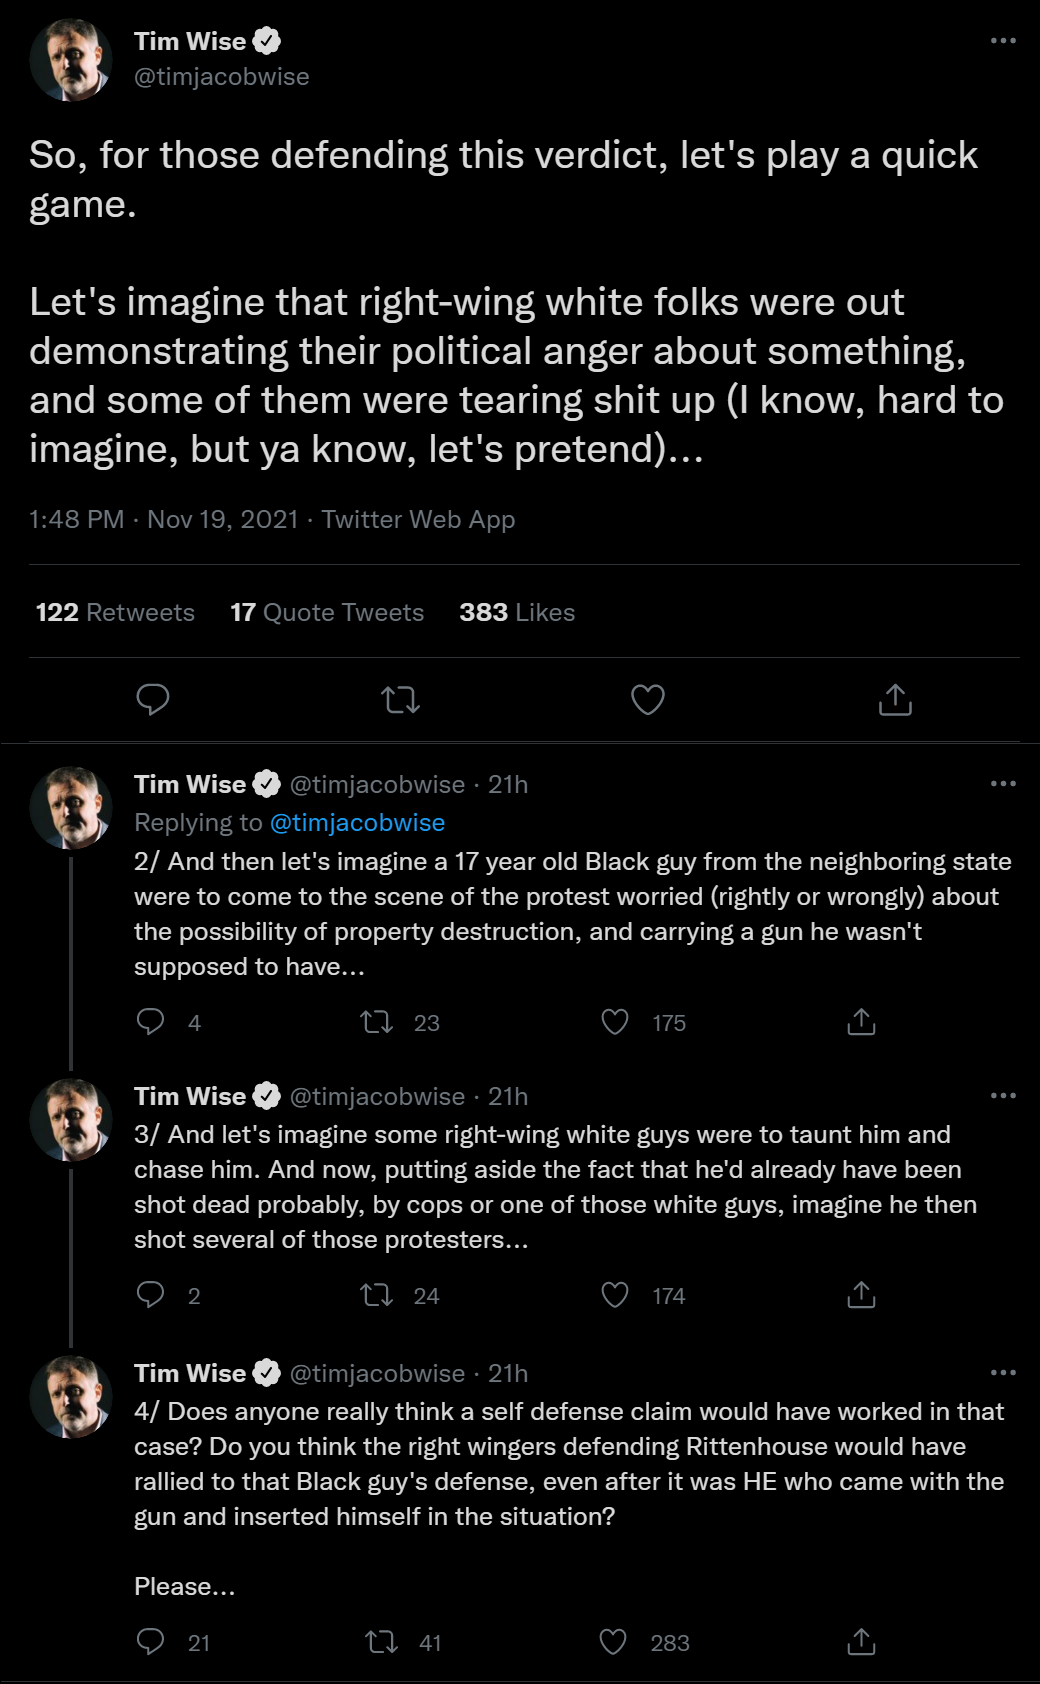View the 122 Retweets list
This screenshot has width=1040, height=1684.
point(115,612)
